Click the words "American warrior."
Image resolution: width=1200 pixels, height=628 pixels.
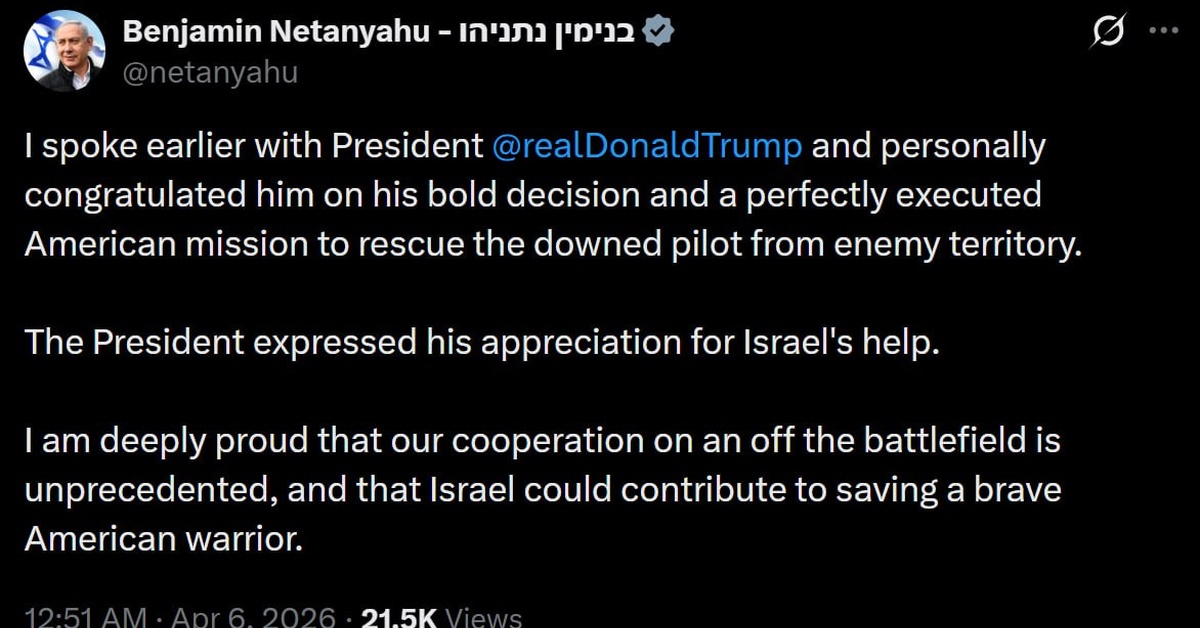(x=162, y=538)
